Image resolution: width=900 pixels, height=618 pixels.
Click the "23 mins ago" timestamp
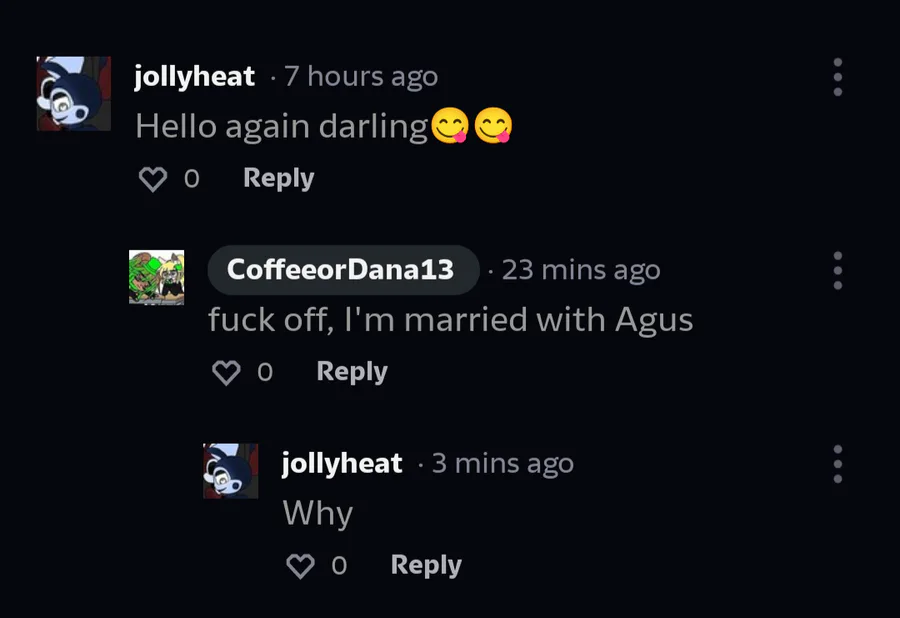click(580, 270)
